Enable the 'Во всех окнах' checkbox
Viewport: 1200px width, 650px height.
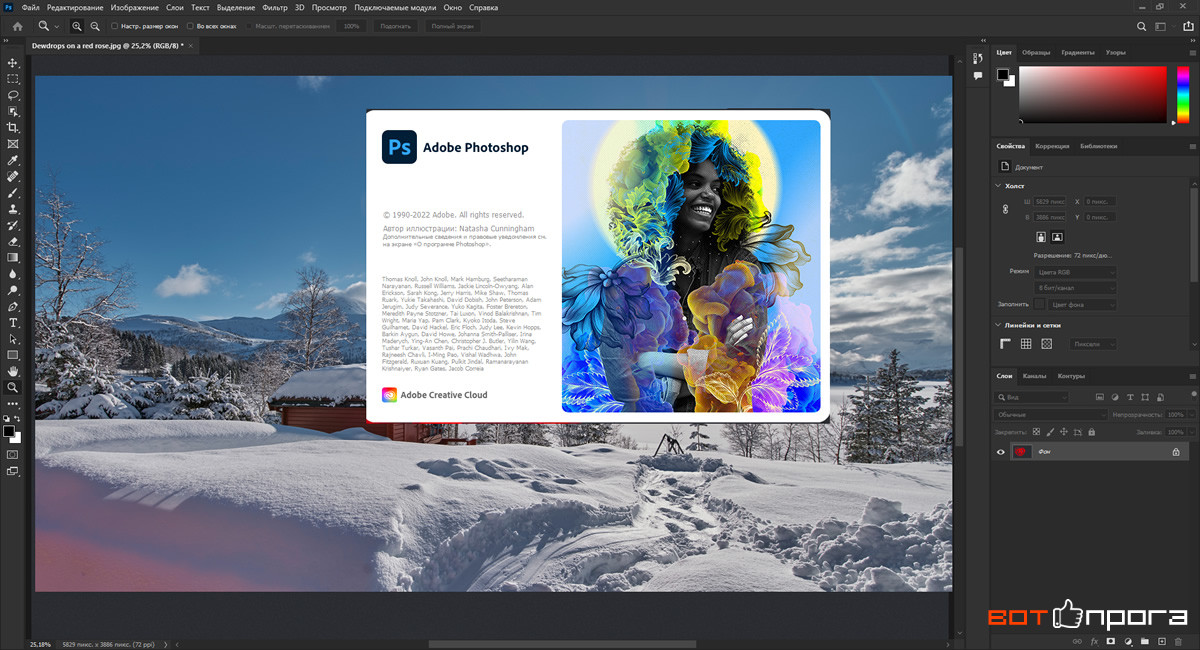pos(190,26)
